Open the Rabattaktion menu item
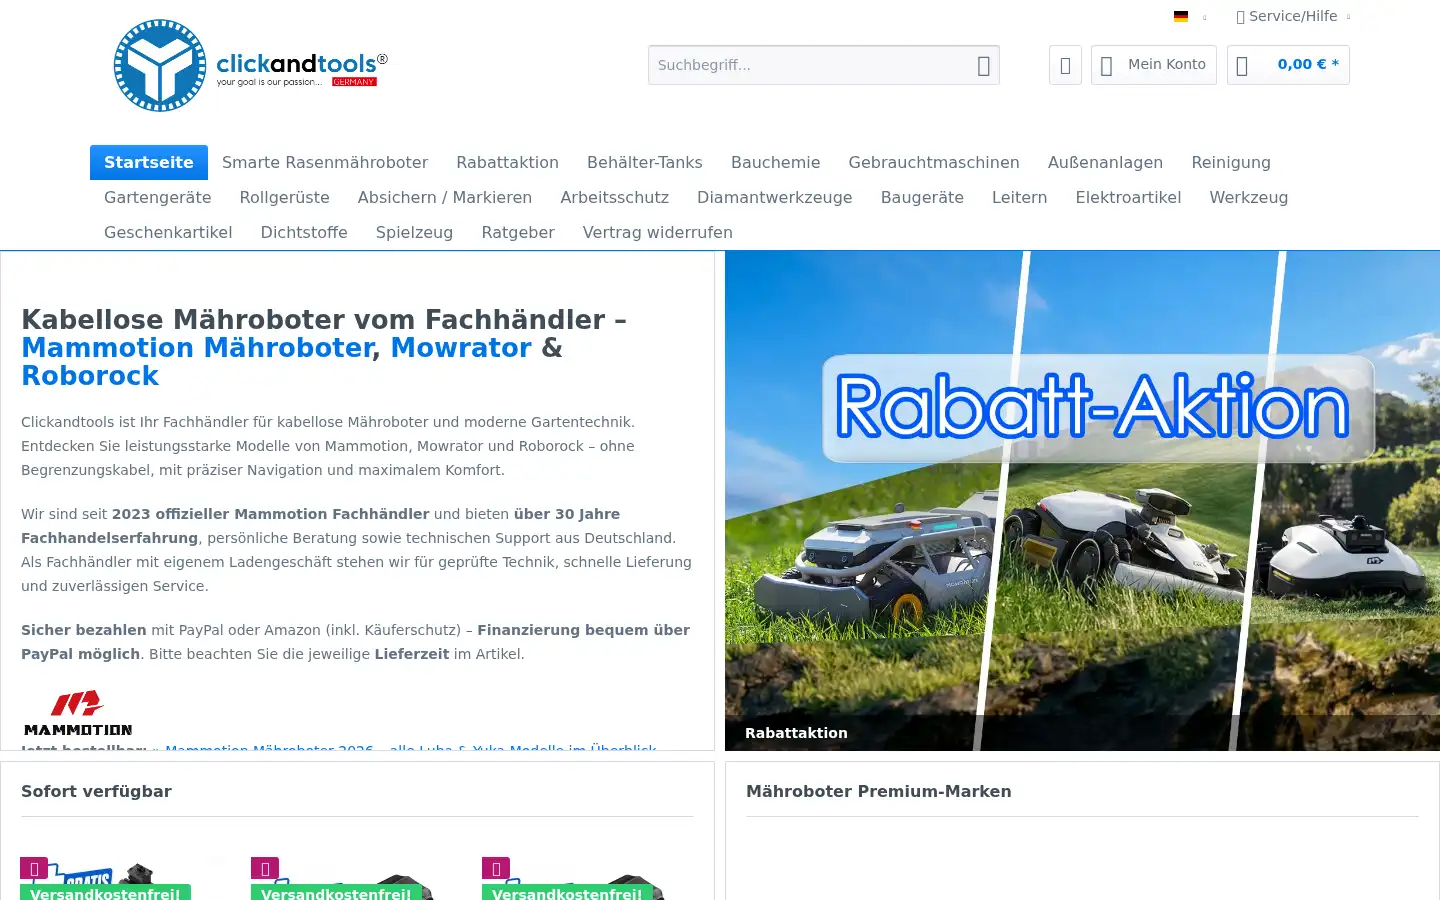 [507, 162]
